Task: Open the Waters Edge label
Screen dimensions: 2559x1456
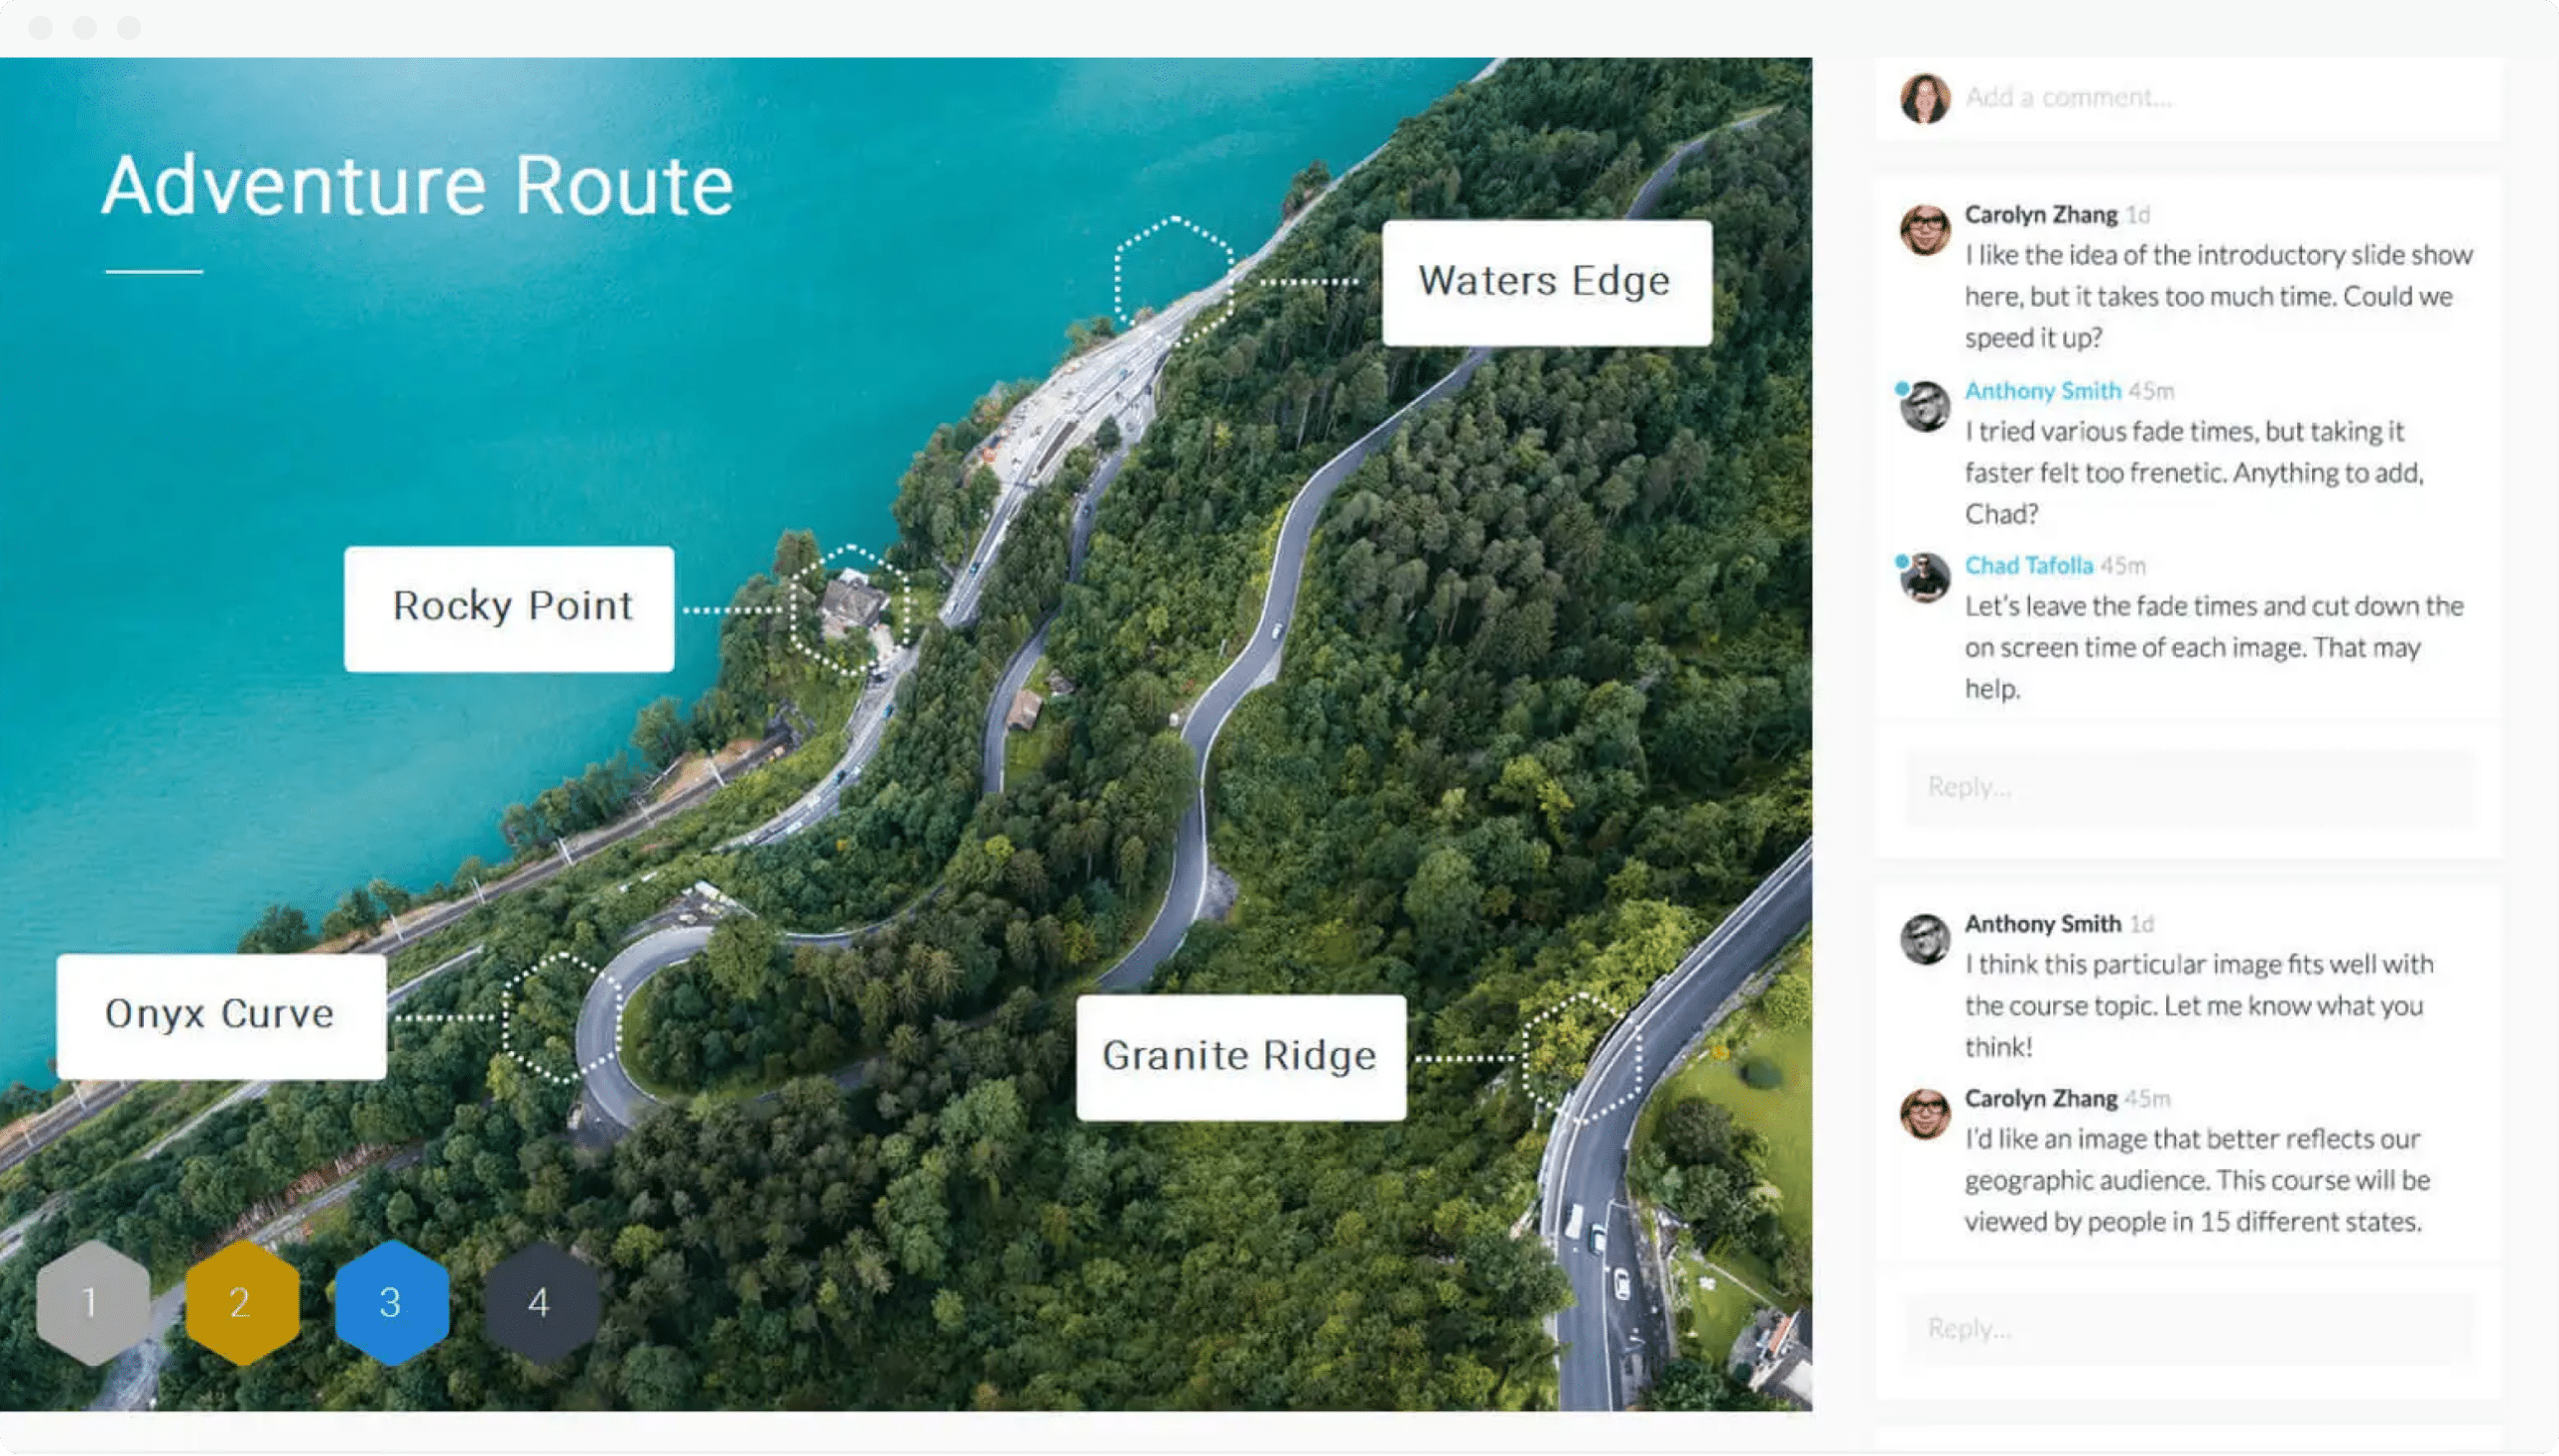Action: click(1546, 282)
